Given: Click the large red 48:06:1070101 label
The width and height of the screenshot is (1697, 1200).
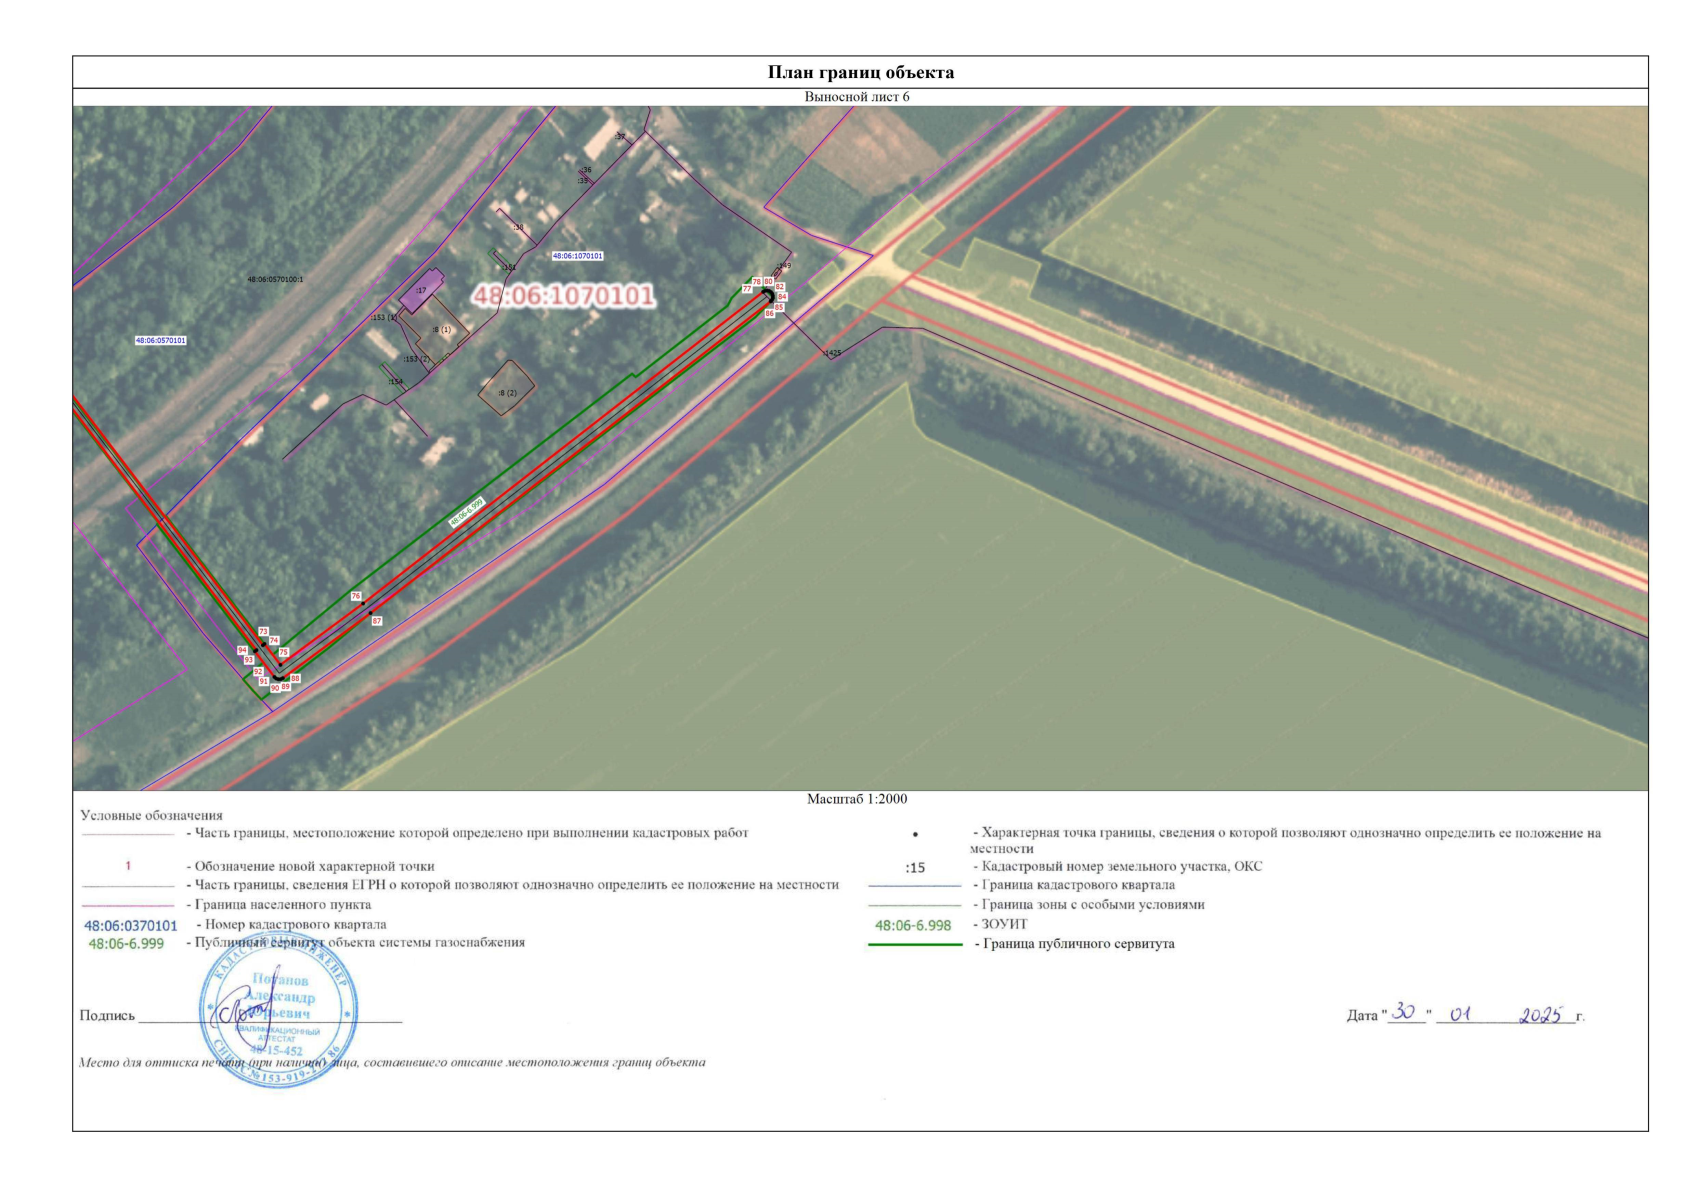Looking at the screenshot, I should coord(563,296).
